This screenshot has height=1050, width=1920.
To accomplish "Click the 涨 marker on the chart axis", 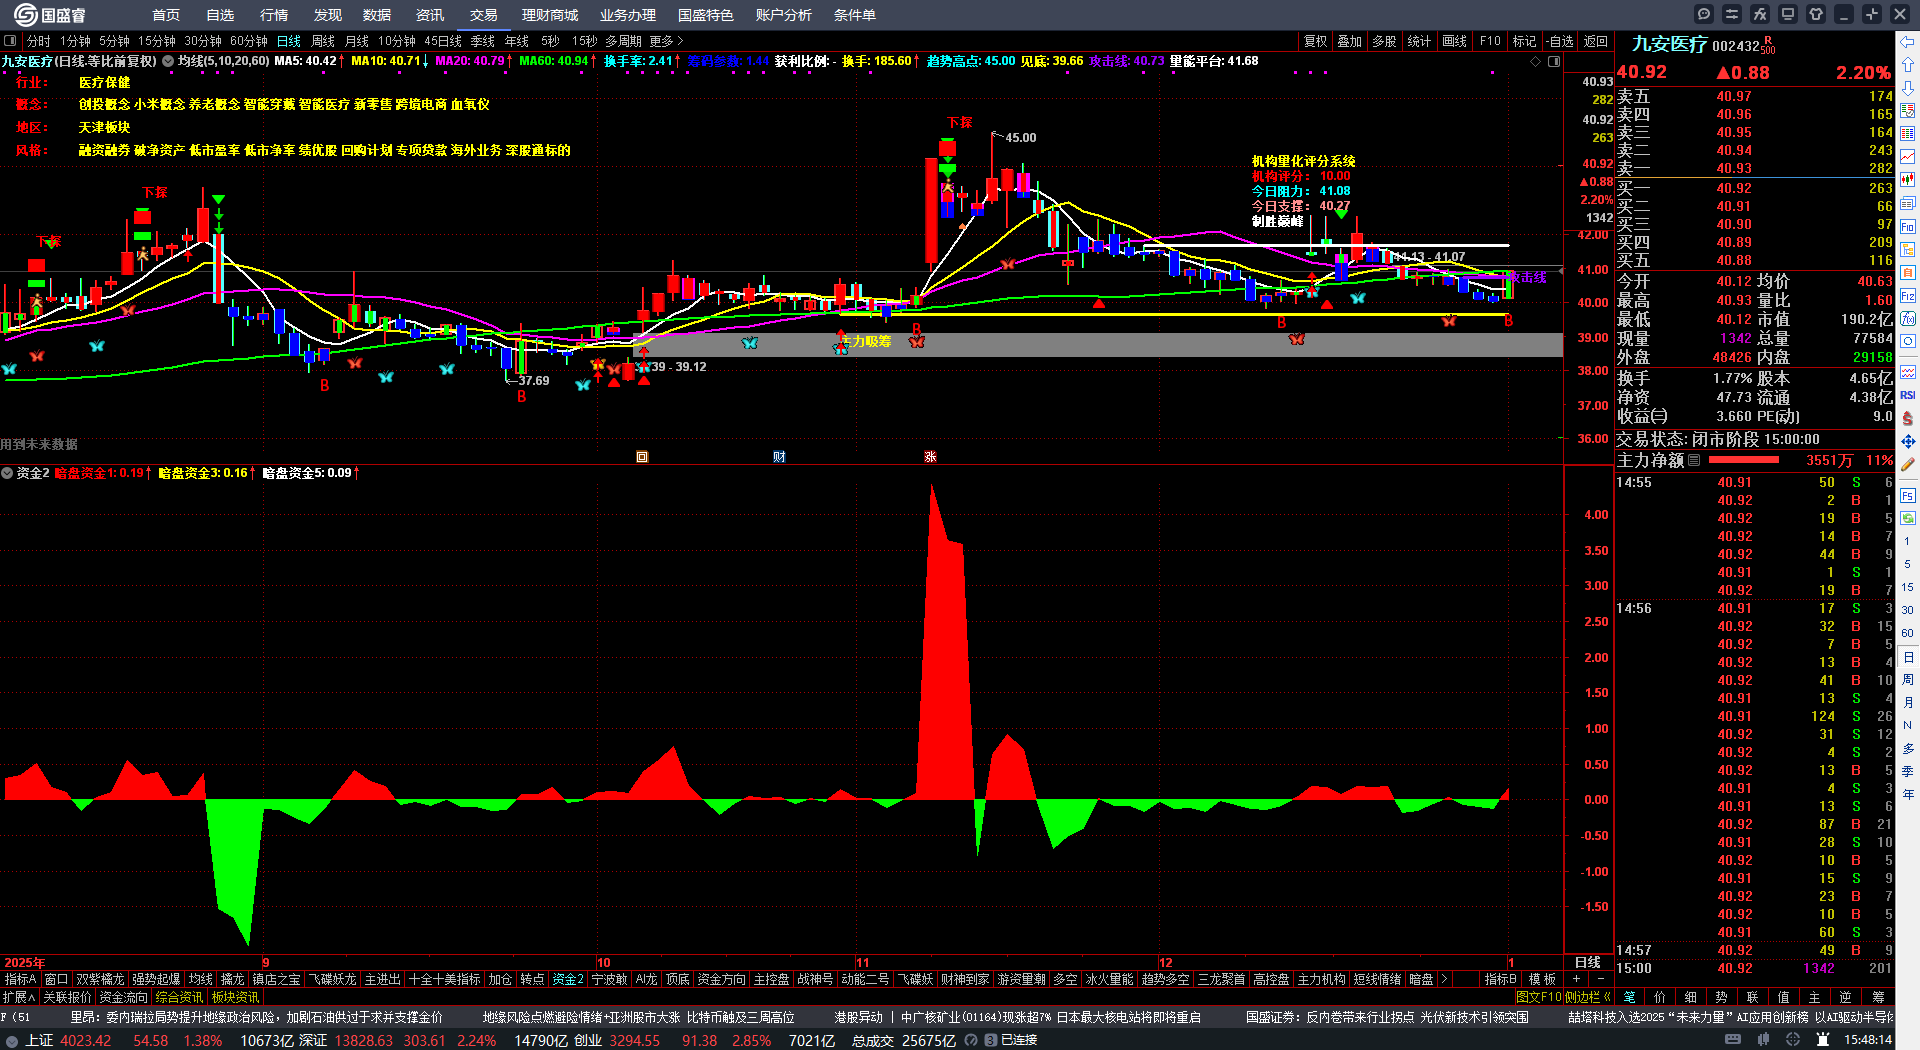I will 930,457.
